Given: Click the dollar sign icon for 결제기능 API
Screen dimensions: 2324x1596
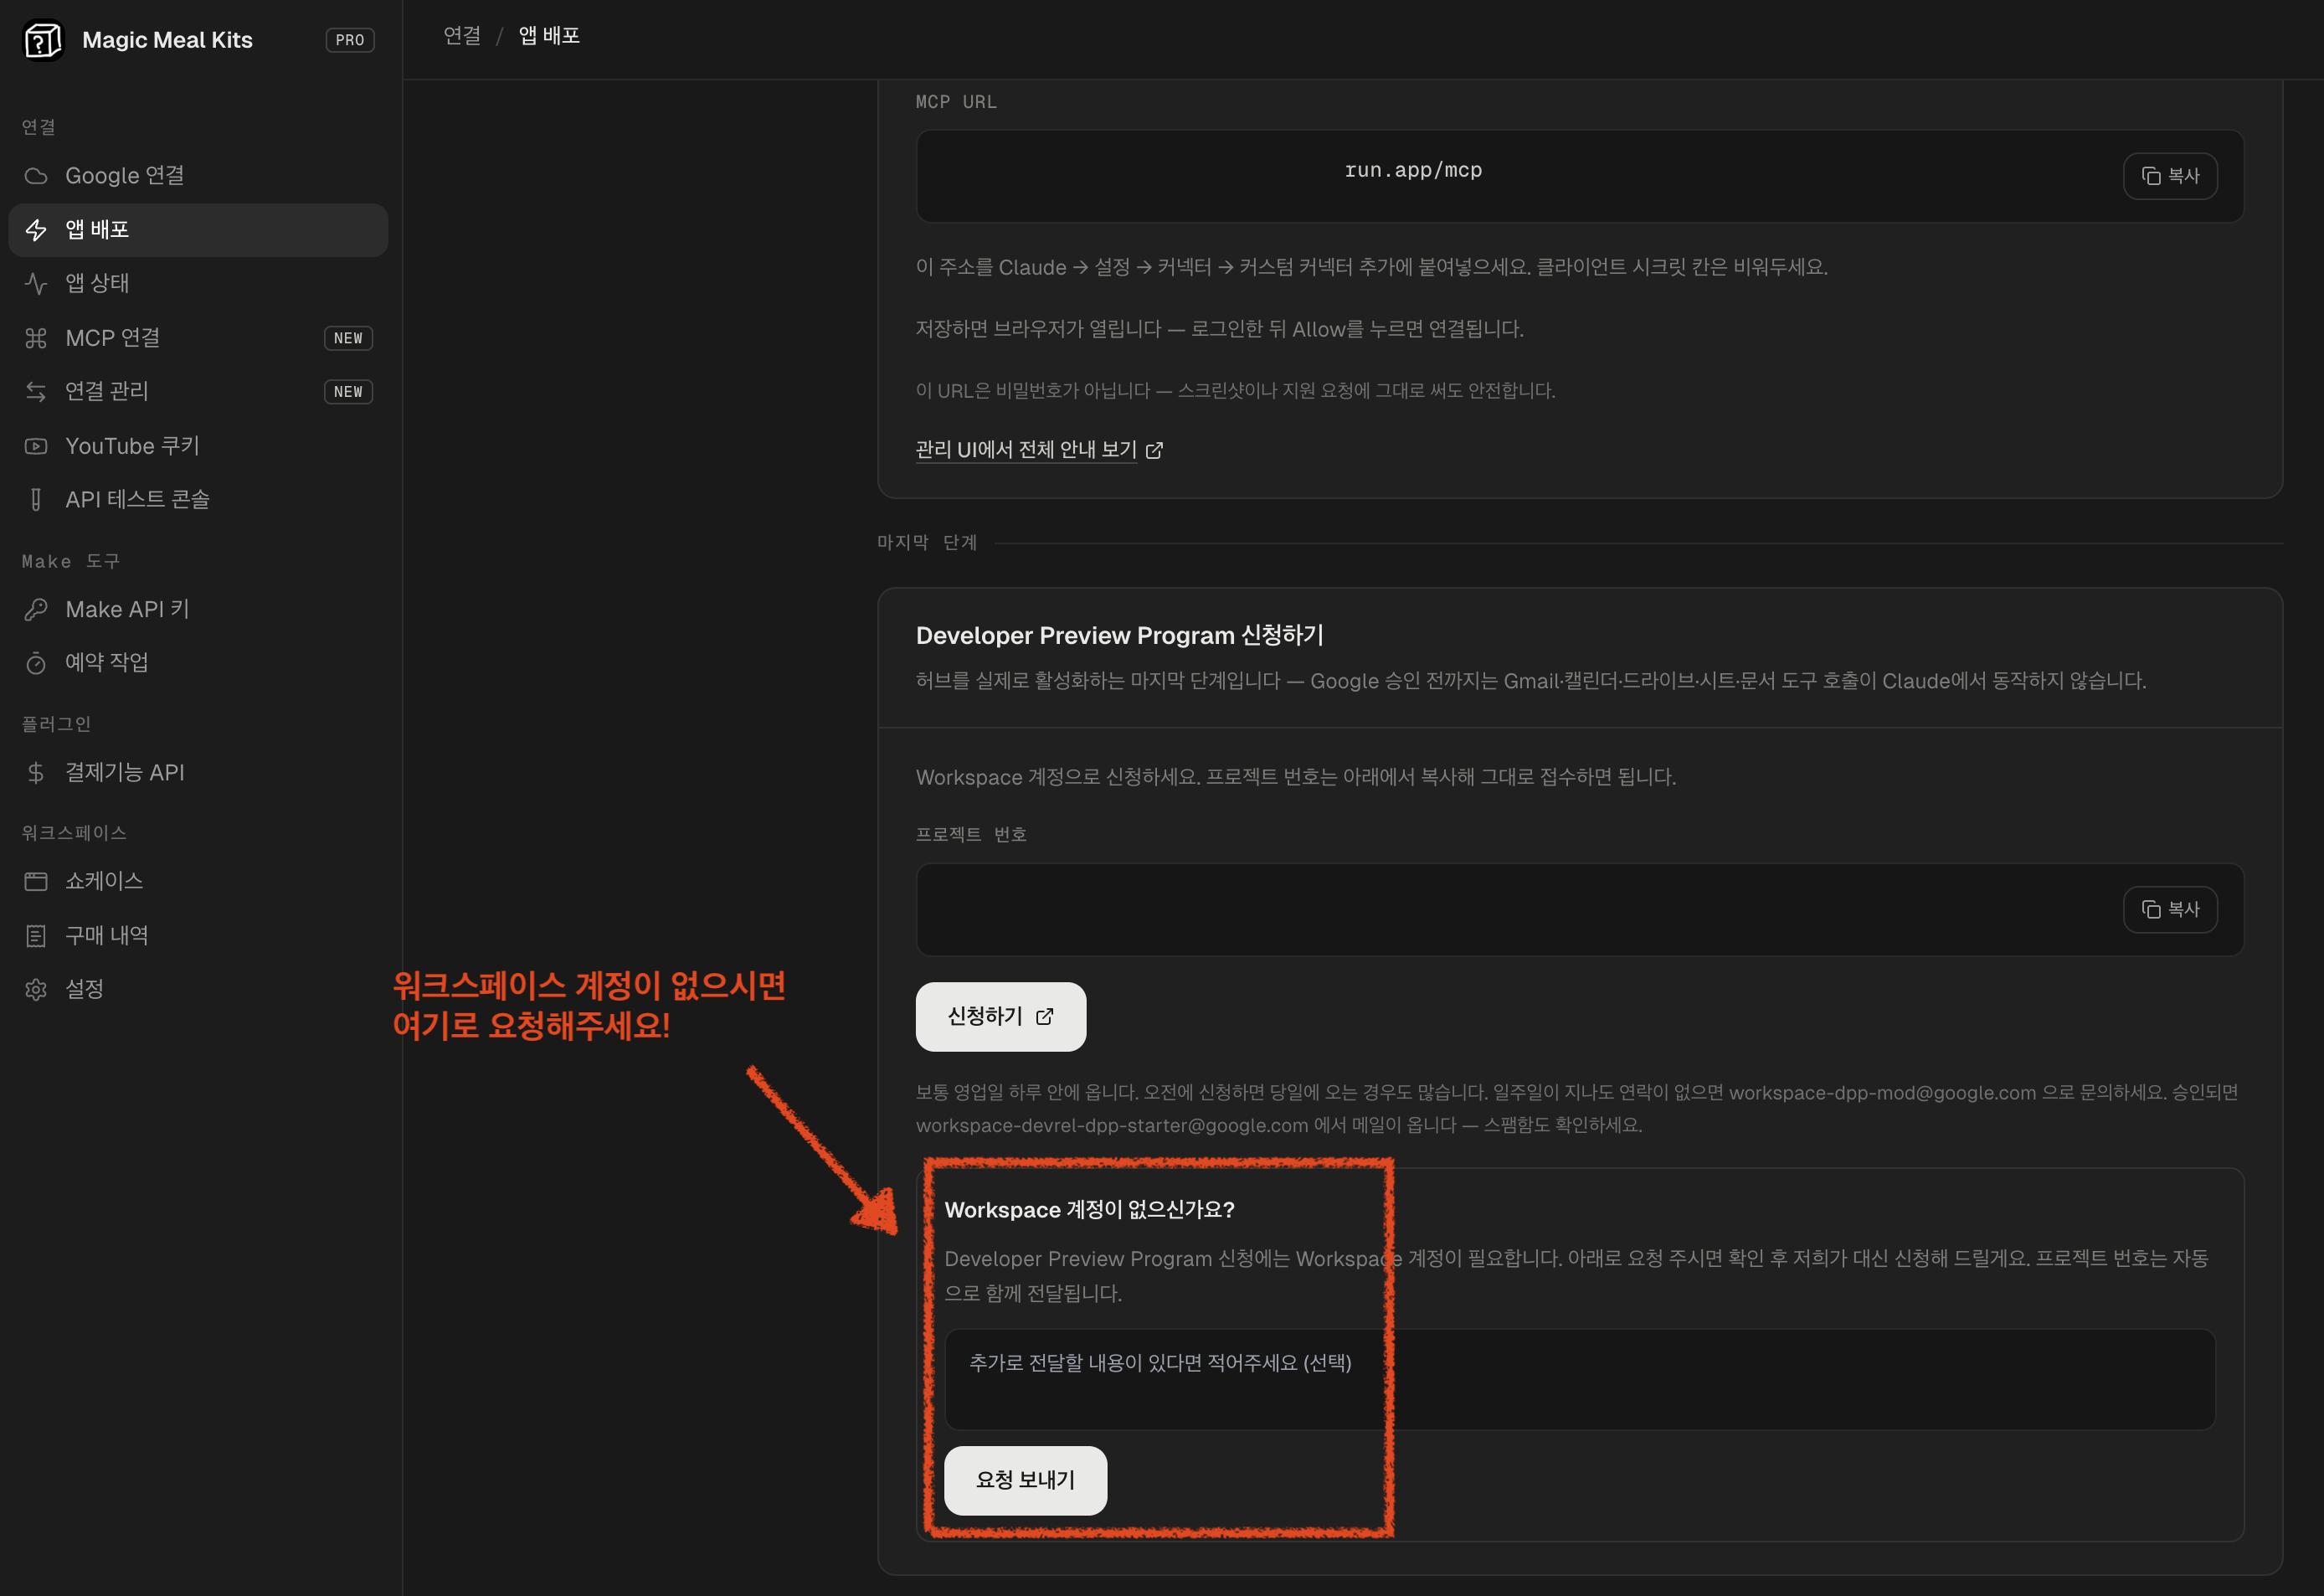Looking at the screenshot, I should [x=36, y=772].
